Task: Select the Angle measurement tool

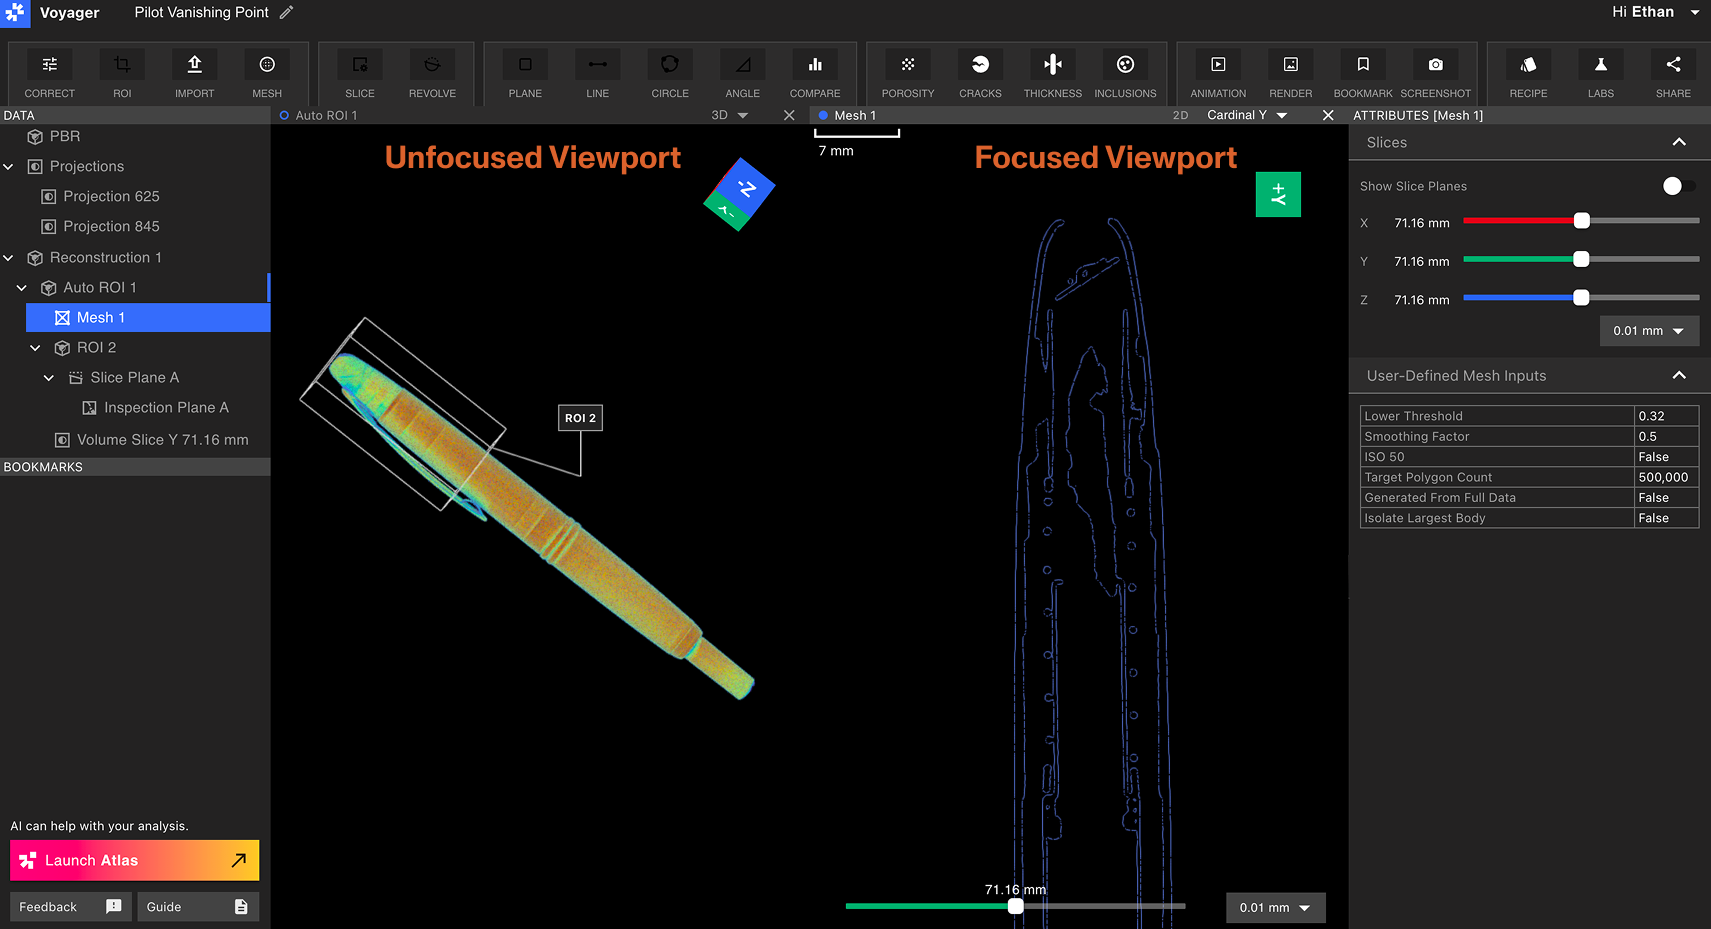Action: tap(742, 72)
